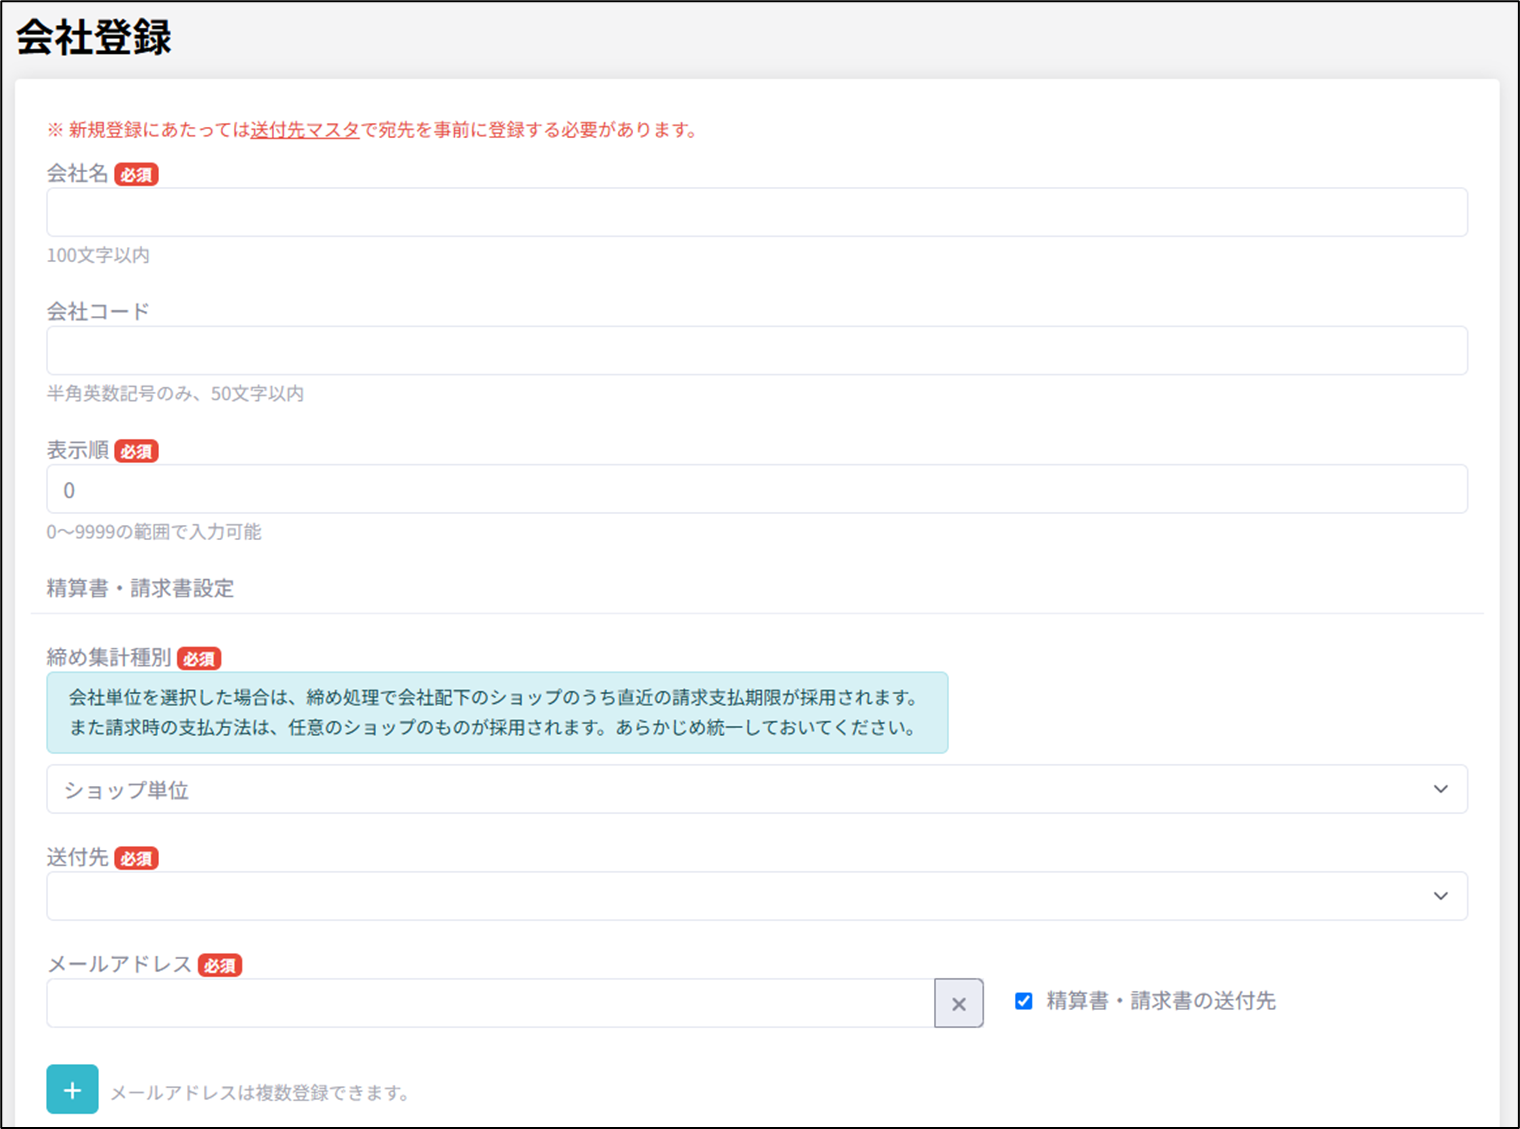Select the 表示順 field containing 0
This screenshot has height=1129, width=1520.
[756, 489]
